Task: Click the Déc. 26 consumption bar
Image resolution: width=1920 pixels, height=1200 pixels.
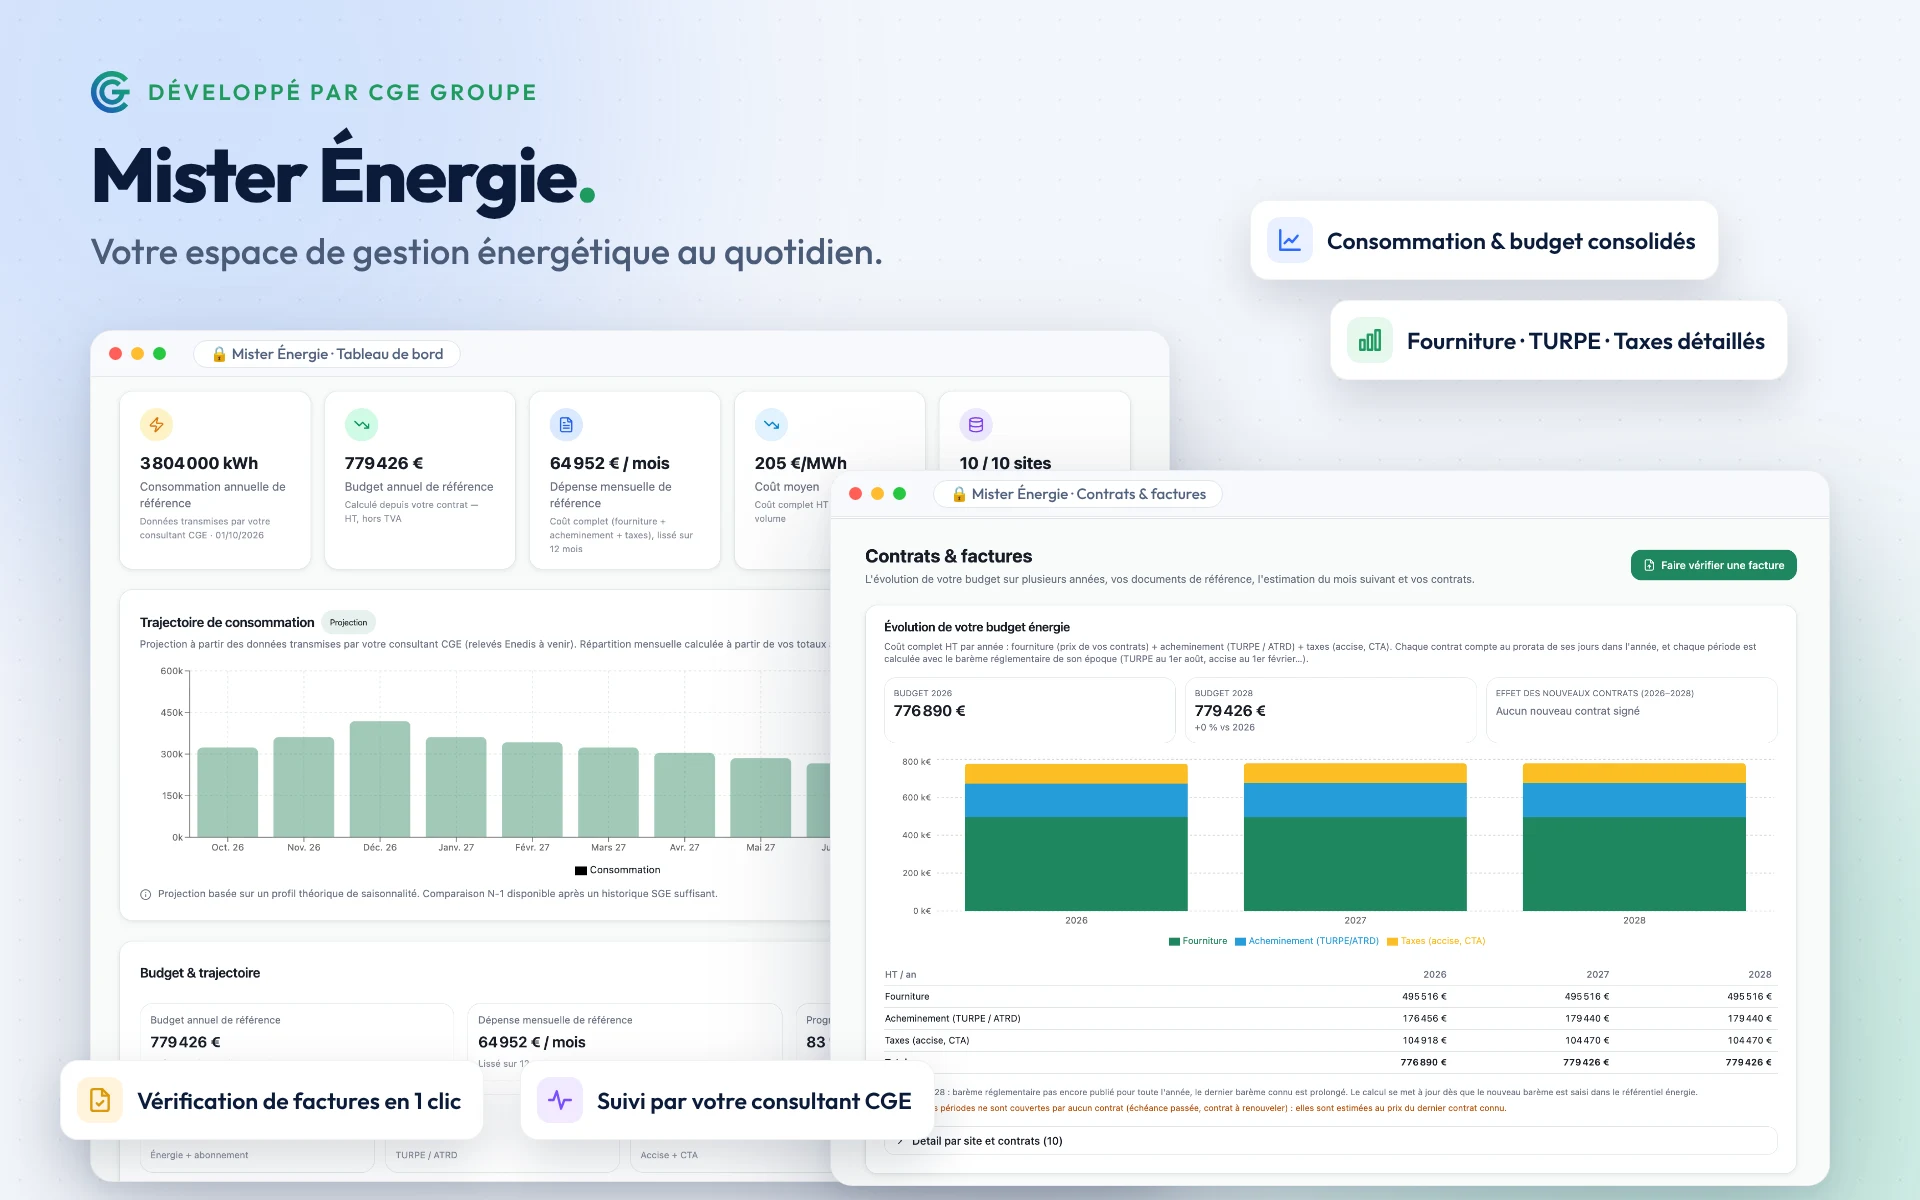Action: pyautogui.click(x=380, y=779)
